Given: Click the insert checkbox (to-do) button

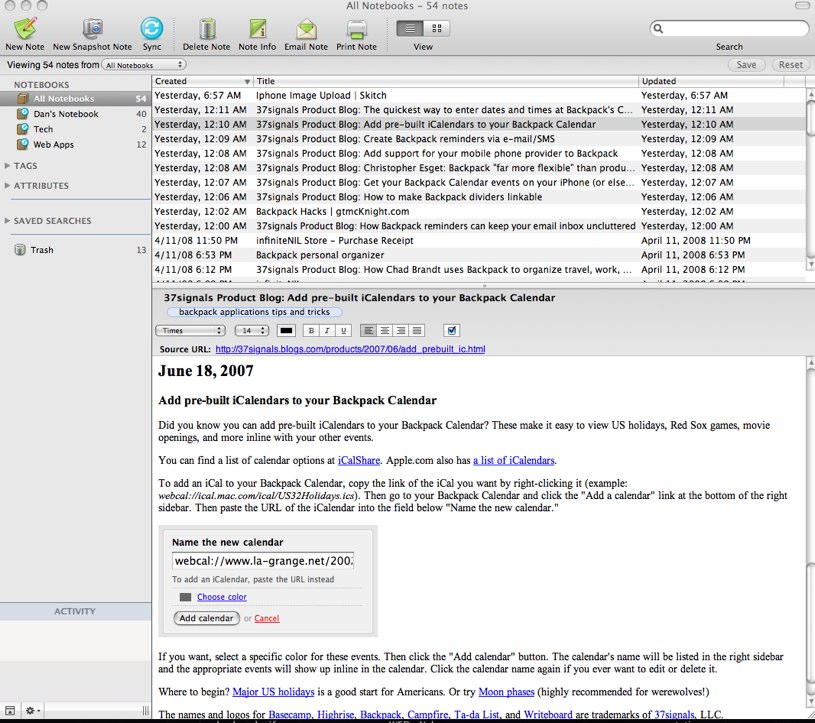Looking at the screenshot, I should 452,331.
